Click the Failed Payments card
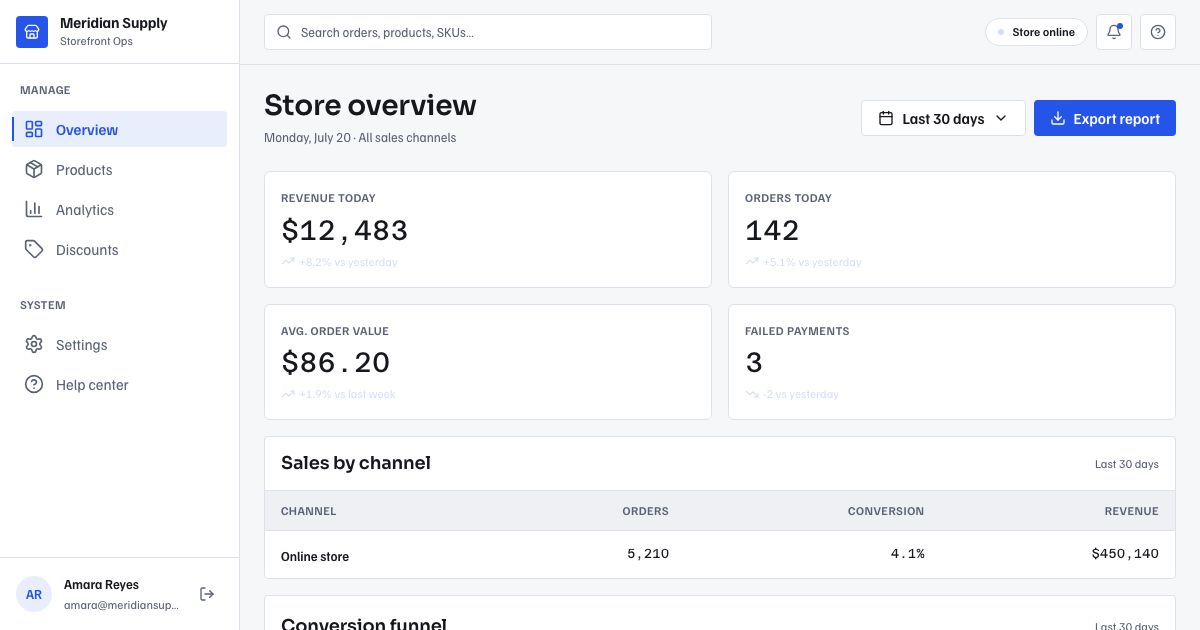 click(952, 362)
